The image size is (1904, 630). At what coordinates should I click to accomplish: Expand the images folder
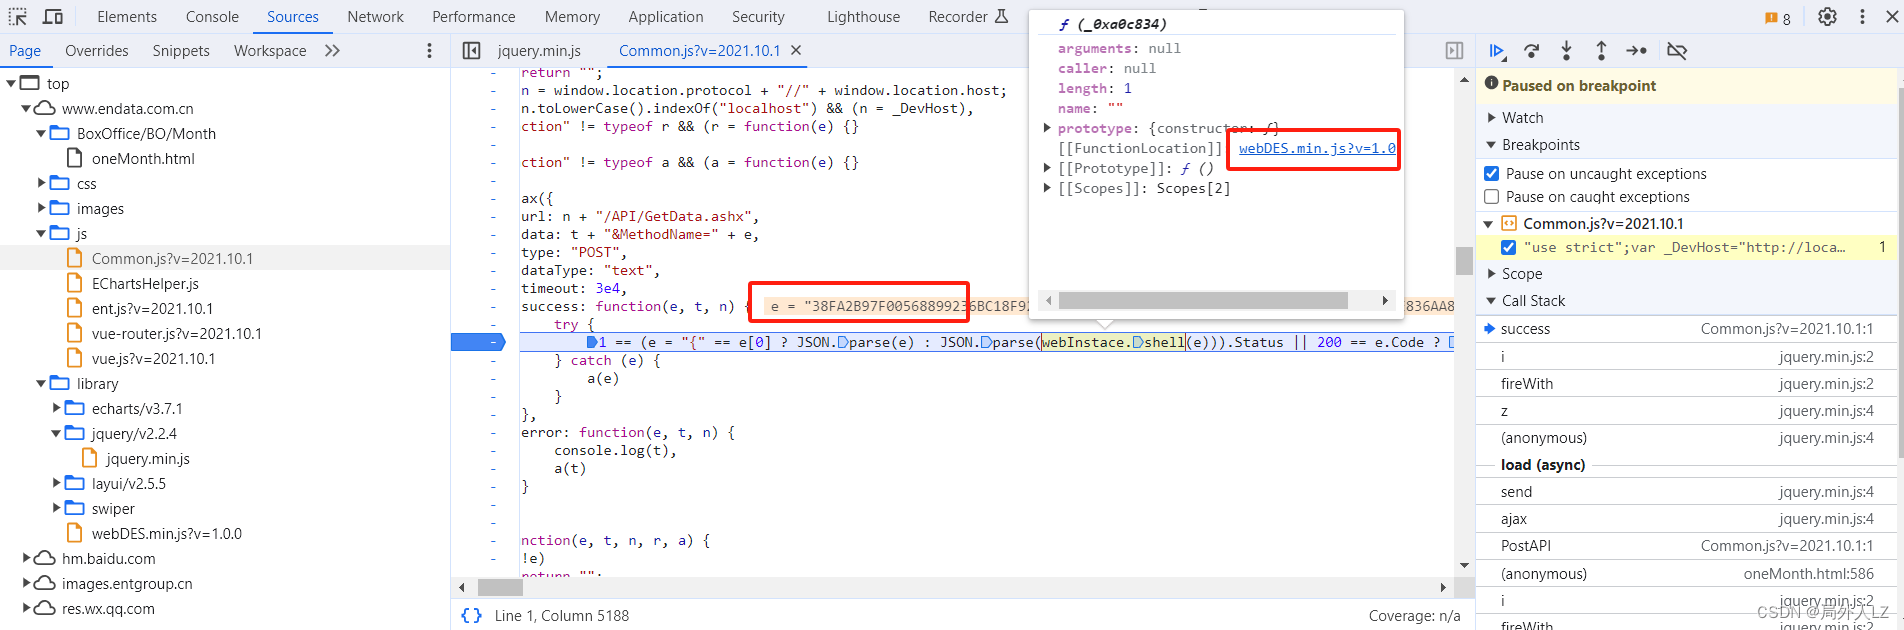click(x=41, y=208)
